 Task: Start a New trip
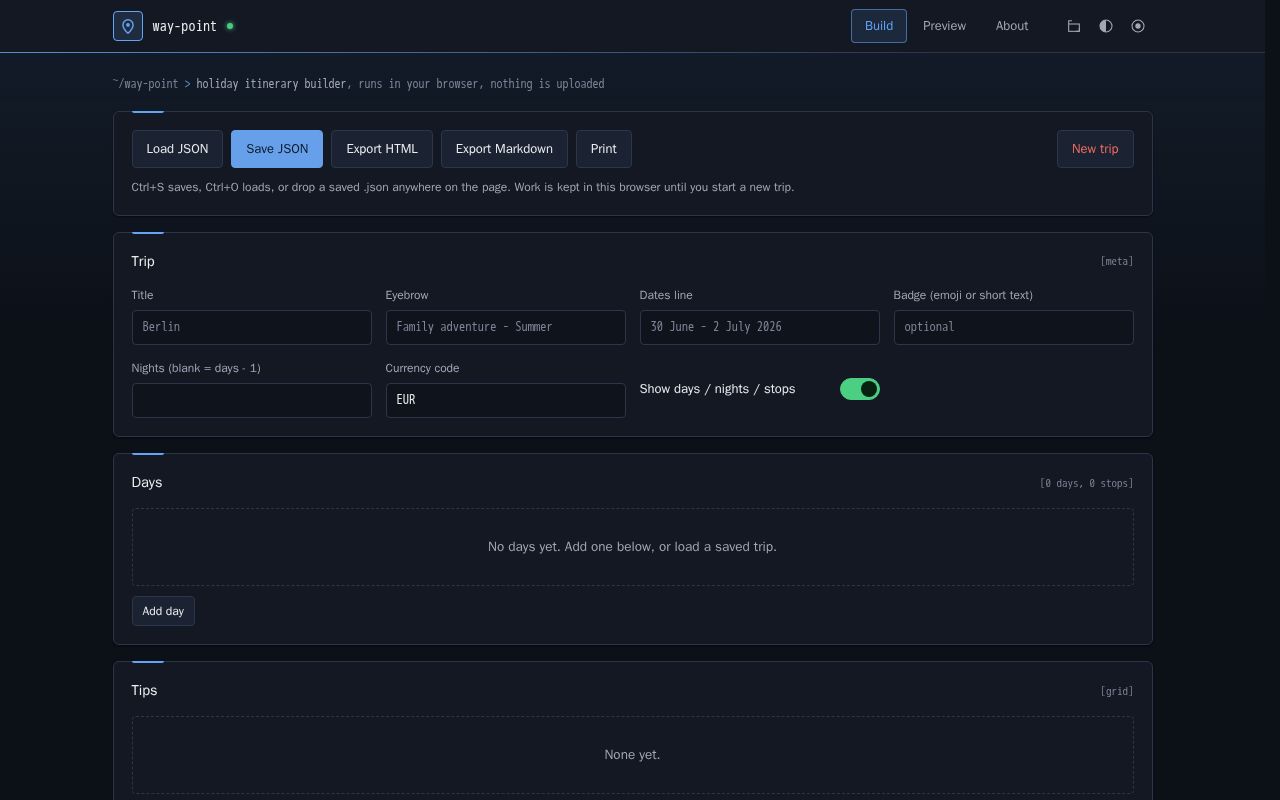coord(1095,149)
